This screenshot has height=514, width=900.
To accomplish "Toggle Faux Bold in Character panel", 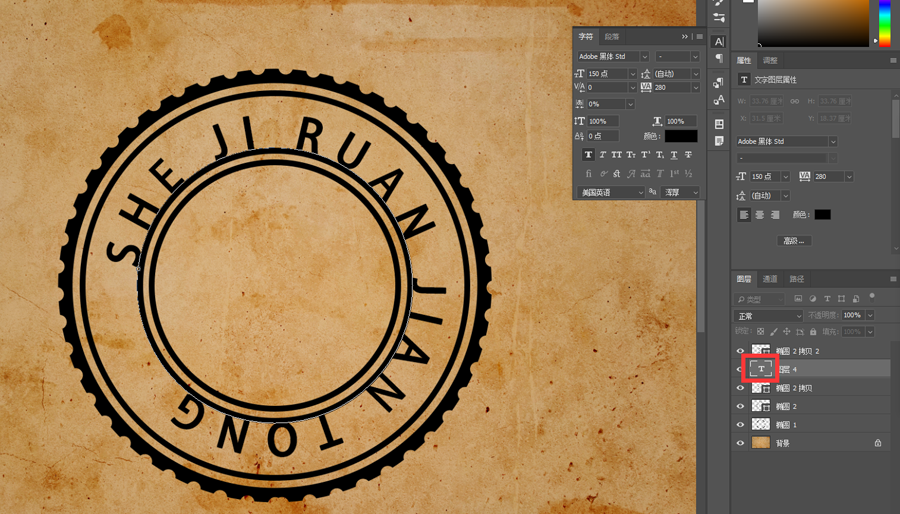I will coord(588,155).
